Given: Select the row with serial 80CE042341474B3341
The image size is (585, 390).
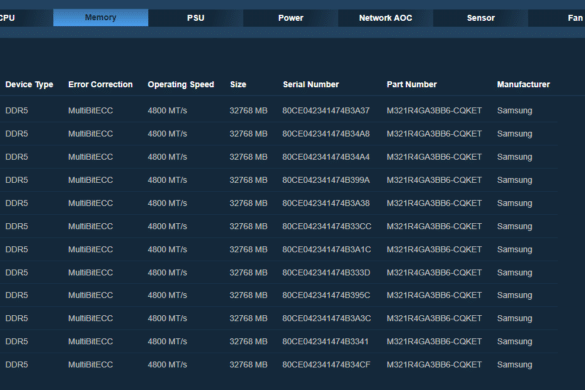Looking at the screenshot, I should [279, 341].
